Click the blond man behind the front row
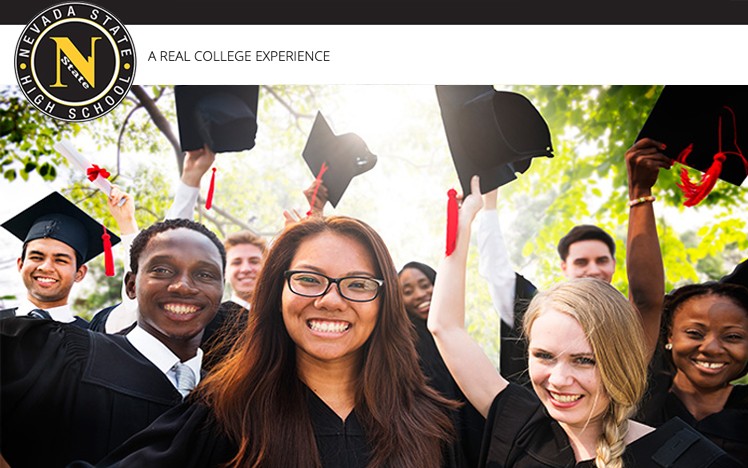The width and height of the screenshot is (748, 468). point(244,267)
